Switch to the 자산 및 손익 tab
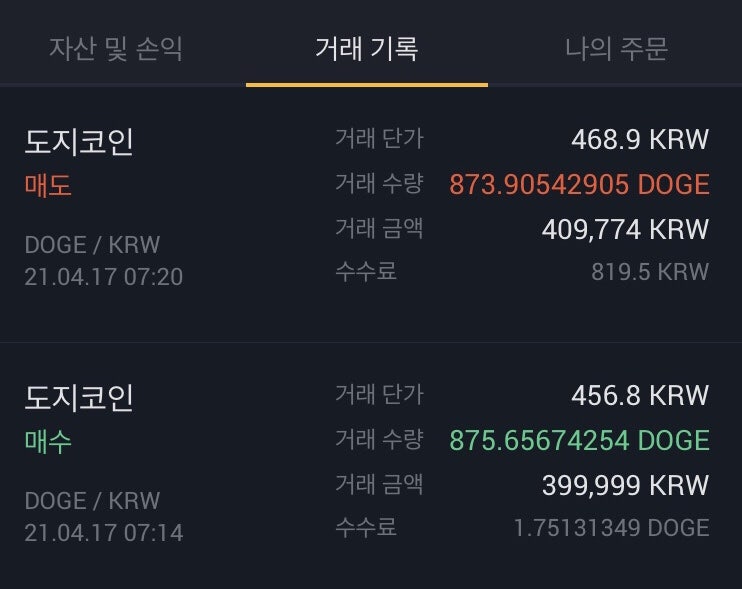Viewport: 742px width, 589px height. pos(116,48)
